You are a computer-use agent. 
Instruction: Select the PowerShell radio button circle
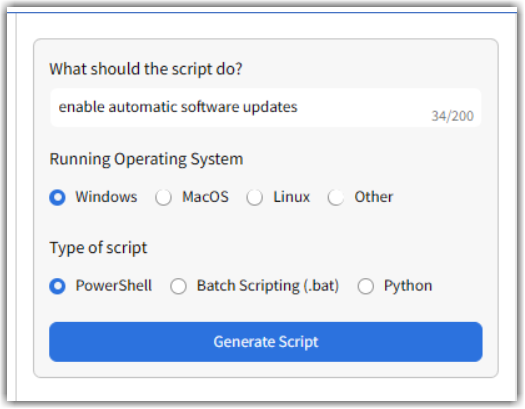(57, 287)
